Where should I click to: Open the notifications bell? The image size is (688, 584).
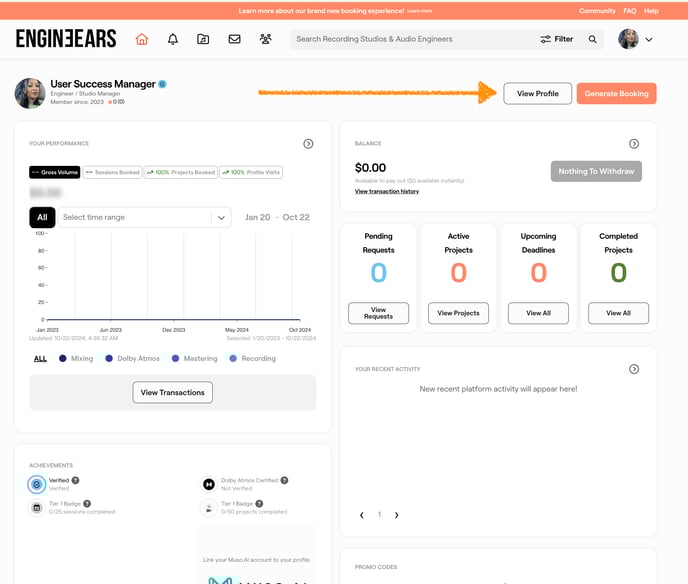point(172,39)
